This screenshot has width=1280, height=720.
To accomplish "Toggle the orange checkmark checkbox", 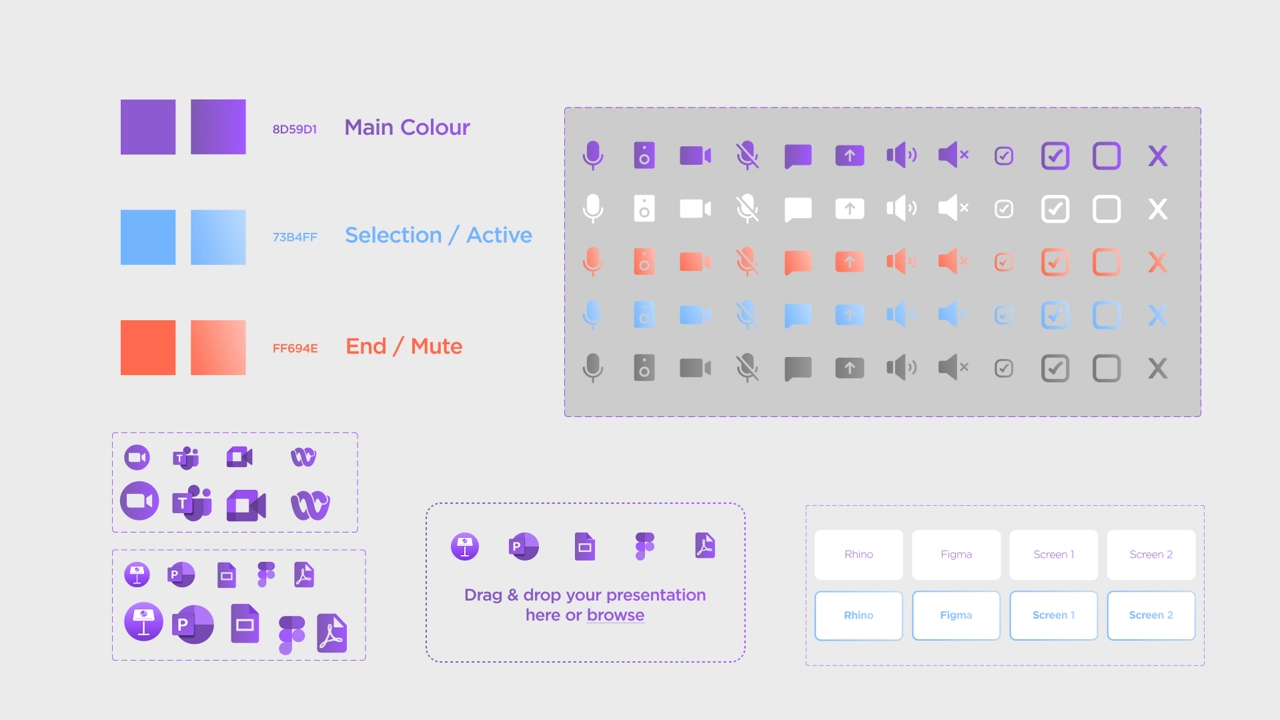I will [1055, 261].
